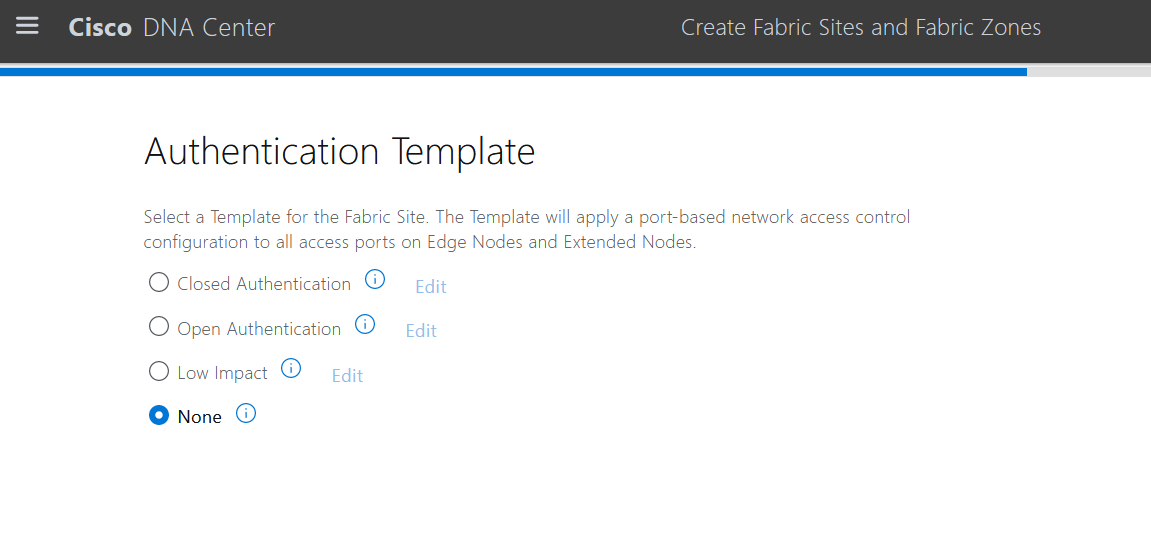
Task: Click the template description paragraph text
Action: [x=527, y=230]
